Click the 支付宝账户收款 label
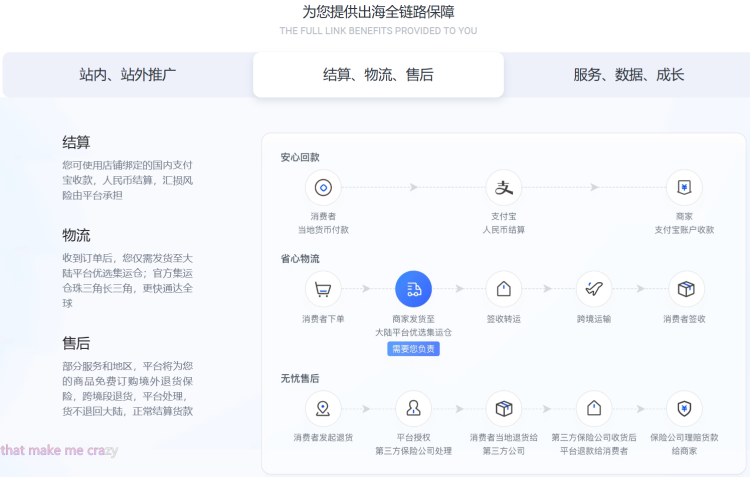The image size is (750, 477). [x=684, y=230]
